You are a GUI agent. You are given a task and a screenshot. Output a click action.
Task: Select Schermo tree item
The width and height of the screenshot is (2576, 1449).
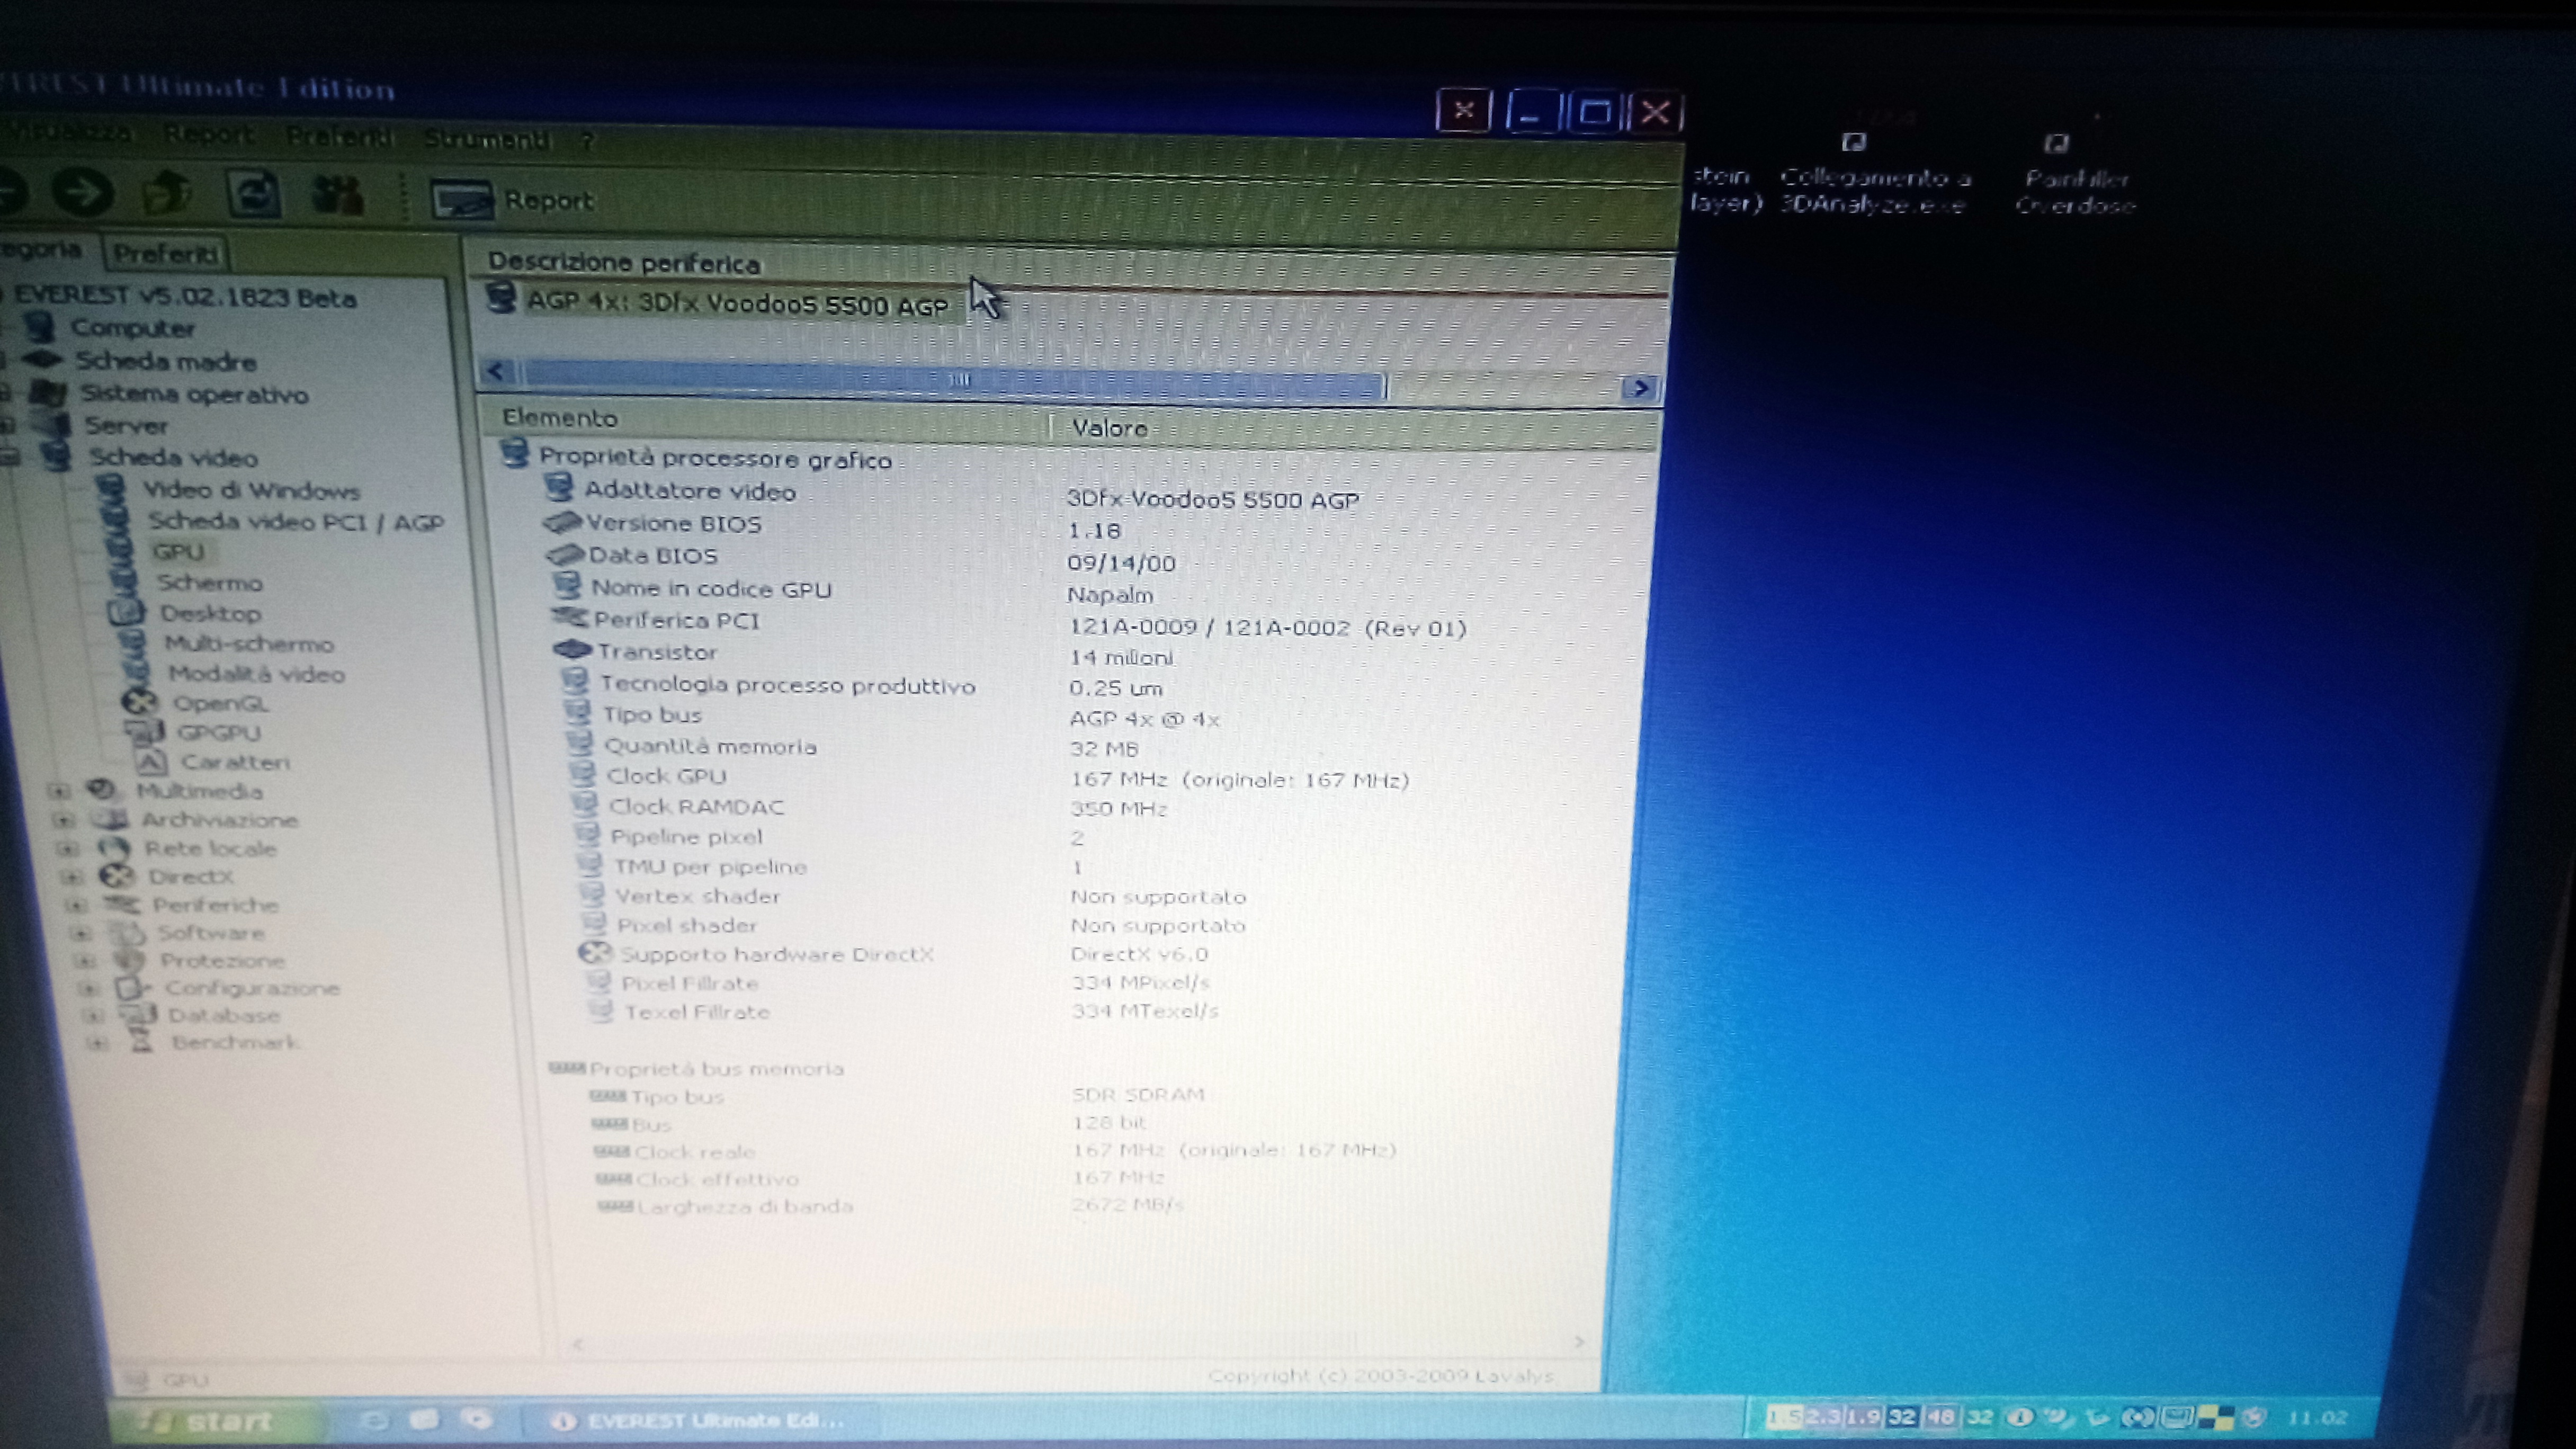210,582
